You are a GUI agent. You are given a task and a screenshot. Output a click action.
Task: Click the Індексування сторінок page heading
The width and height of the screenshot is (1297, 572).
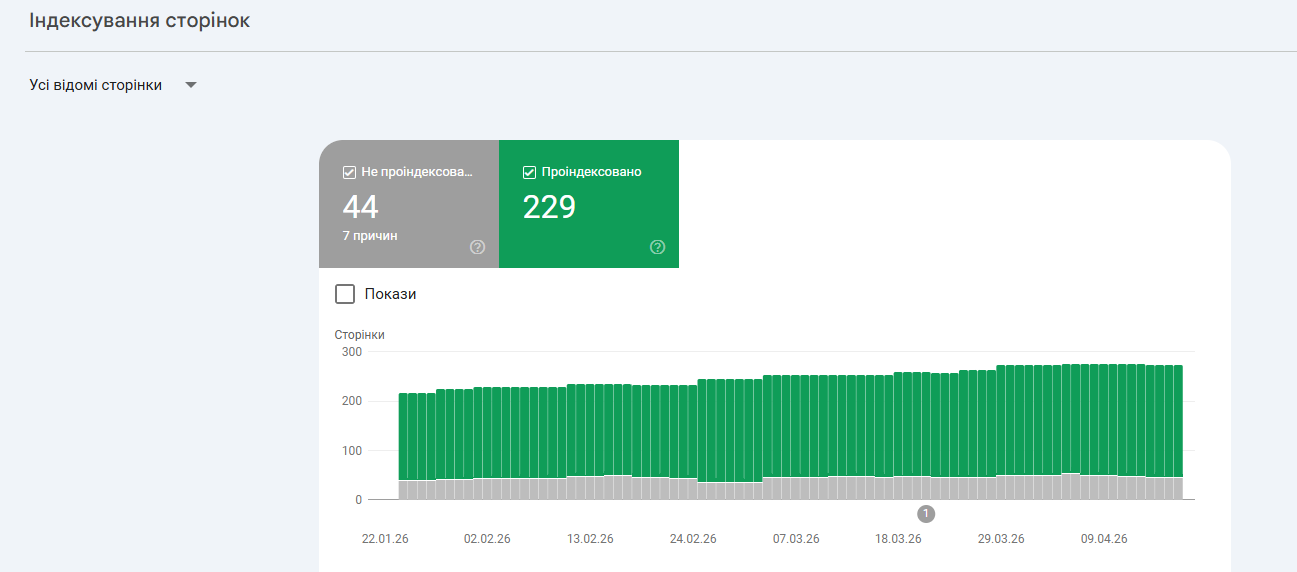point(139,21)
